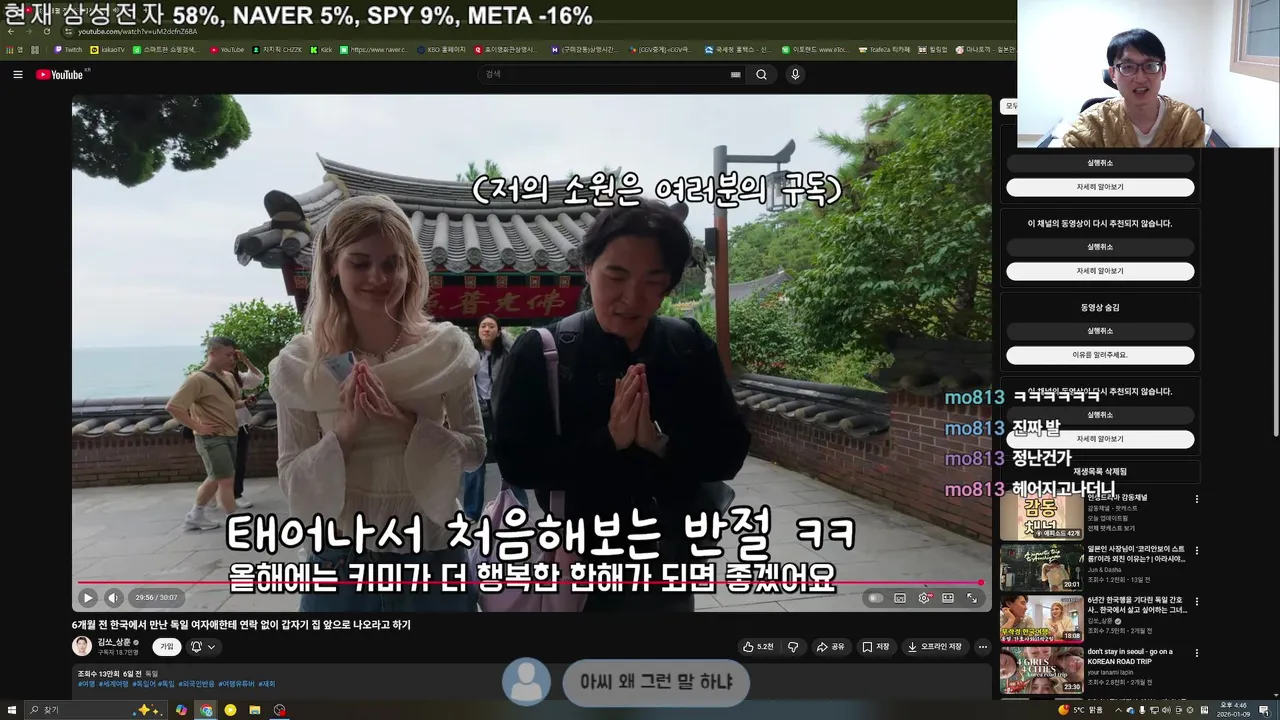Play the video using the play button
This screenshot has height=720, width=1280.
coord(88,598)
